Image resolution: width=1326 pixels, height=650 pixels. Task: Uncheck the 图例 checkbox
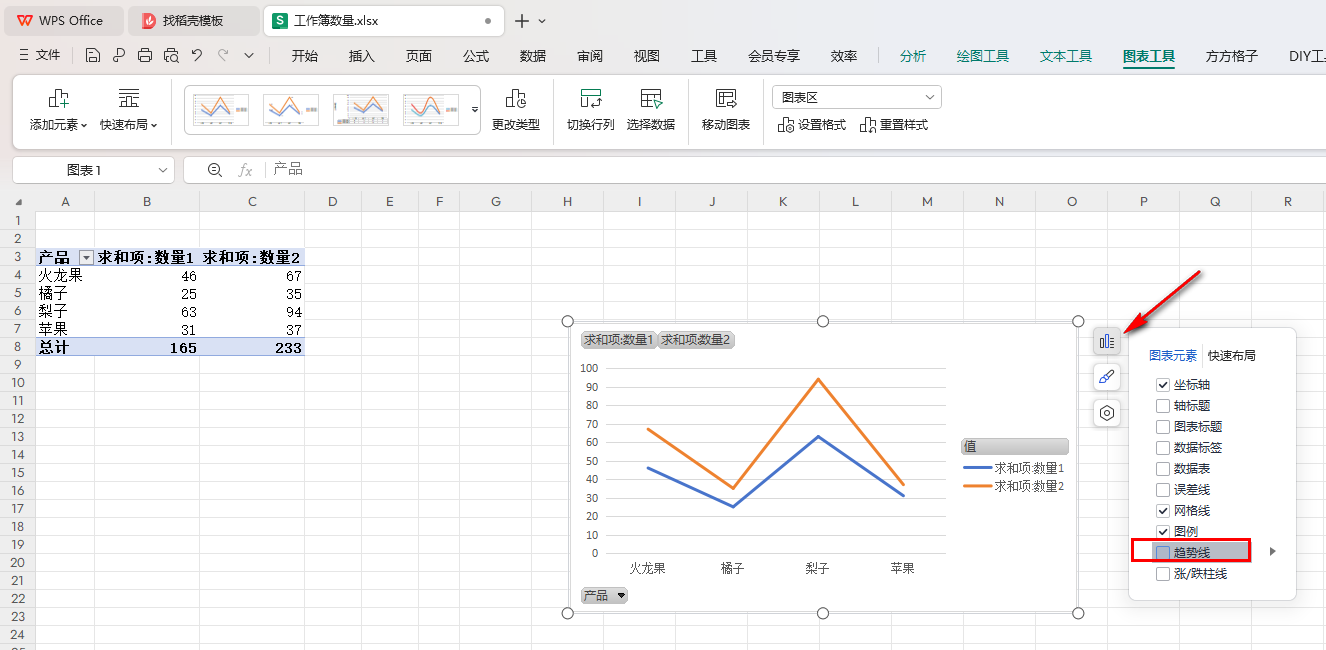point(1163,532)
